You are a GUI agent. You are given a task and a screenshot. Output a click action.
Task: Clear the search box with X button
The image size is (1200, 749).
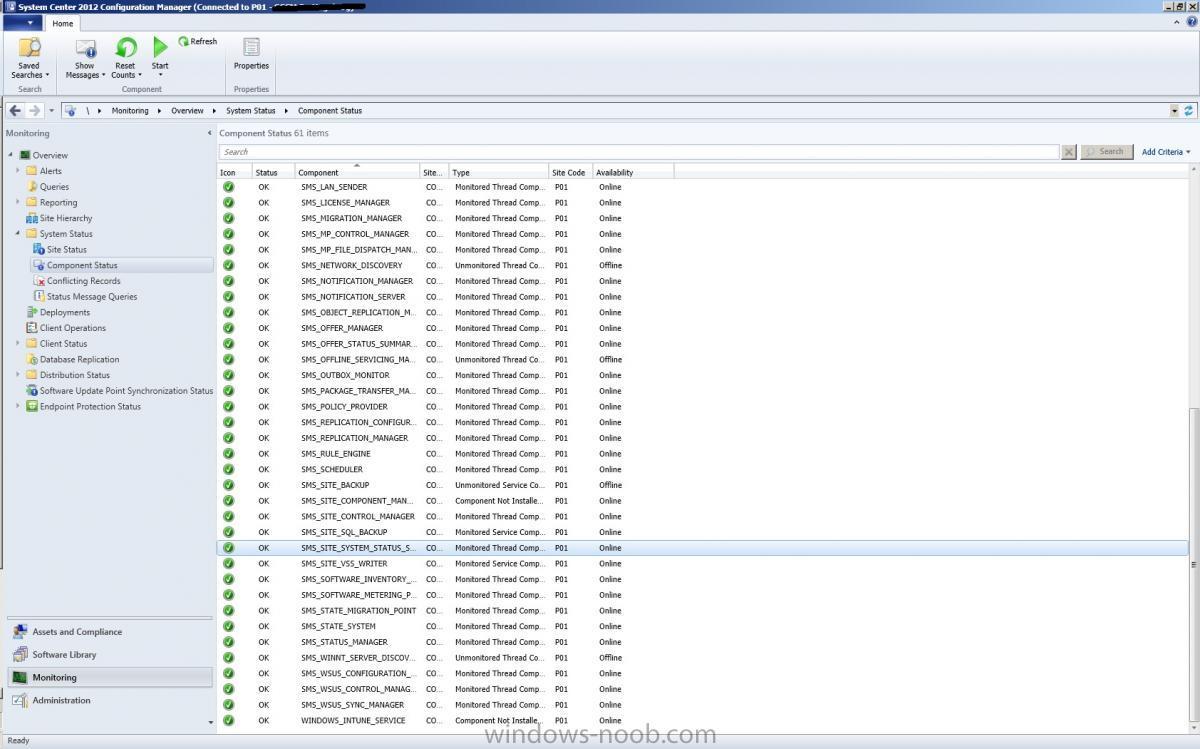click(x=1068, y=152)
